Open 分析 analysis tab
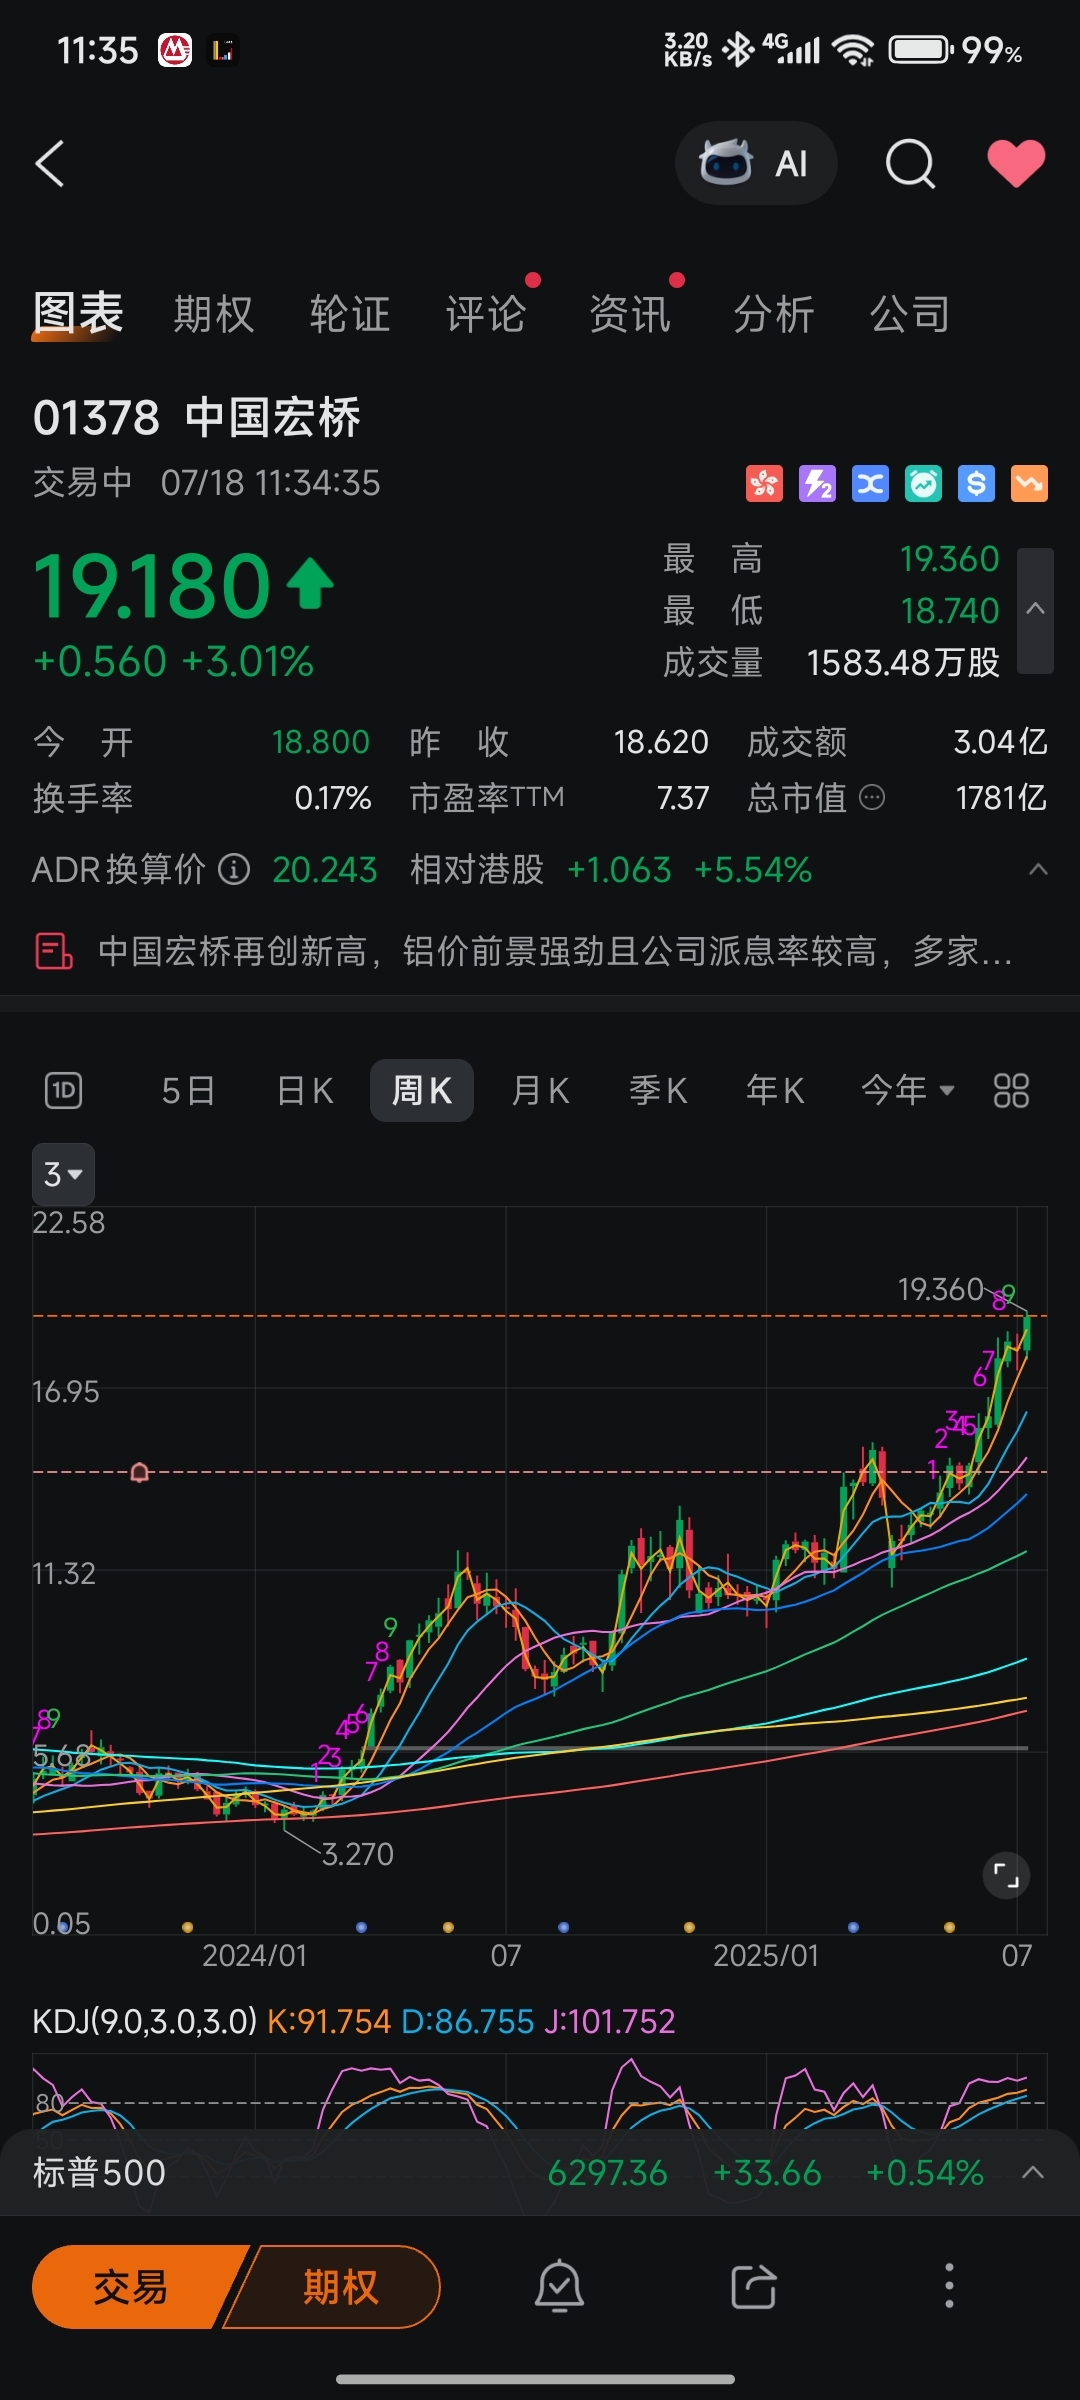 pyautogui.click(x=774, y=314)
